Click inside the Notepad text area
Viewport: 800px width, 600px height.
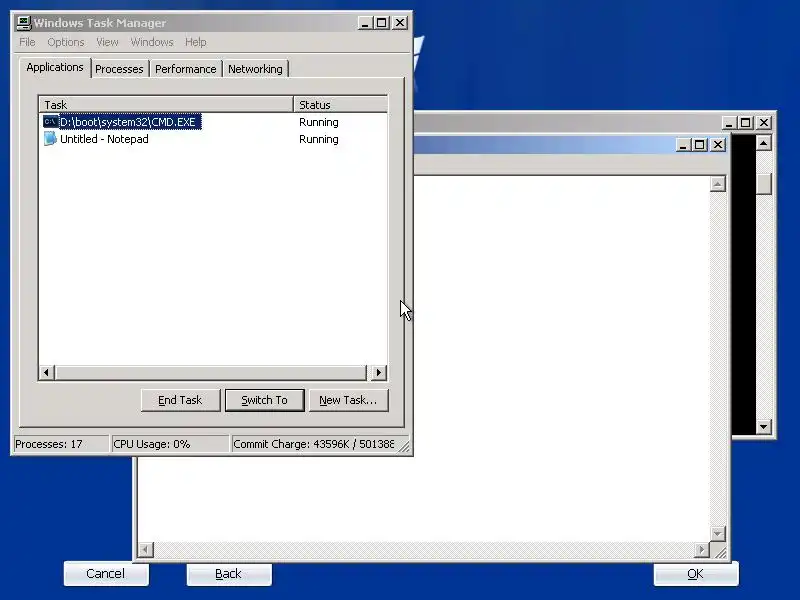point(561,357)
